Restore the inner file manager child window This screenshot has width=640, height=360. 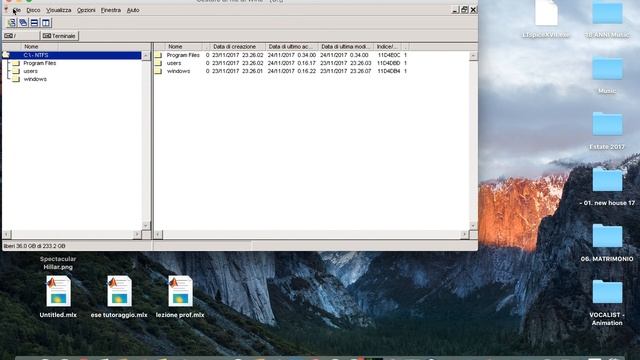tap(464, 10)
